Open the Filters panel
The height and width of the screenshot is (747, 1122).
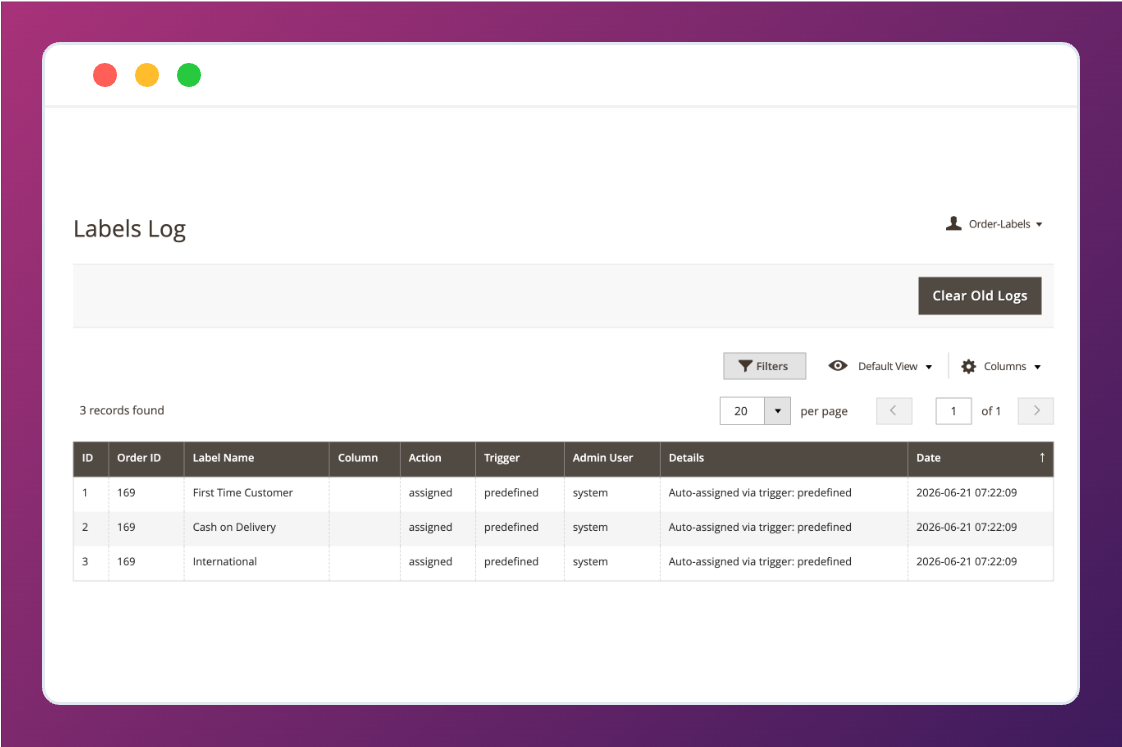click(x=764, y=366)
